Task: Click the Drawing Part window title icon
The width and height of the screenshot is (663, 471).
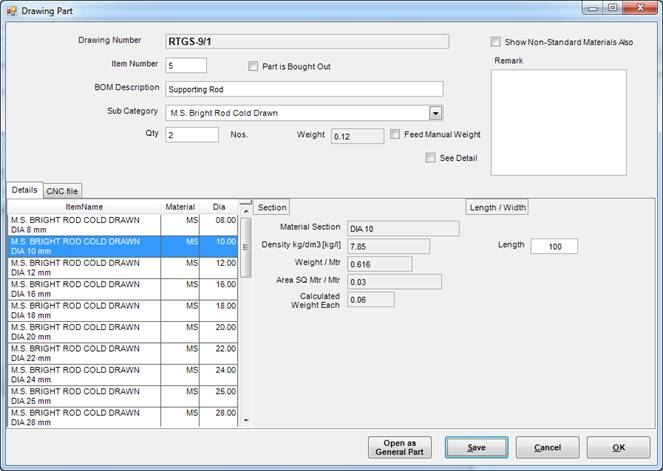Action: 12,9
